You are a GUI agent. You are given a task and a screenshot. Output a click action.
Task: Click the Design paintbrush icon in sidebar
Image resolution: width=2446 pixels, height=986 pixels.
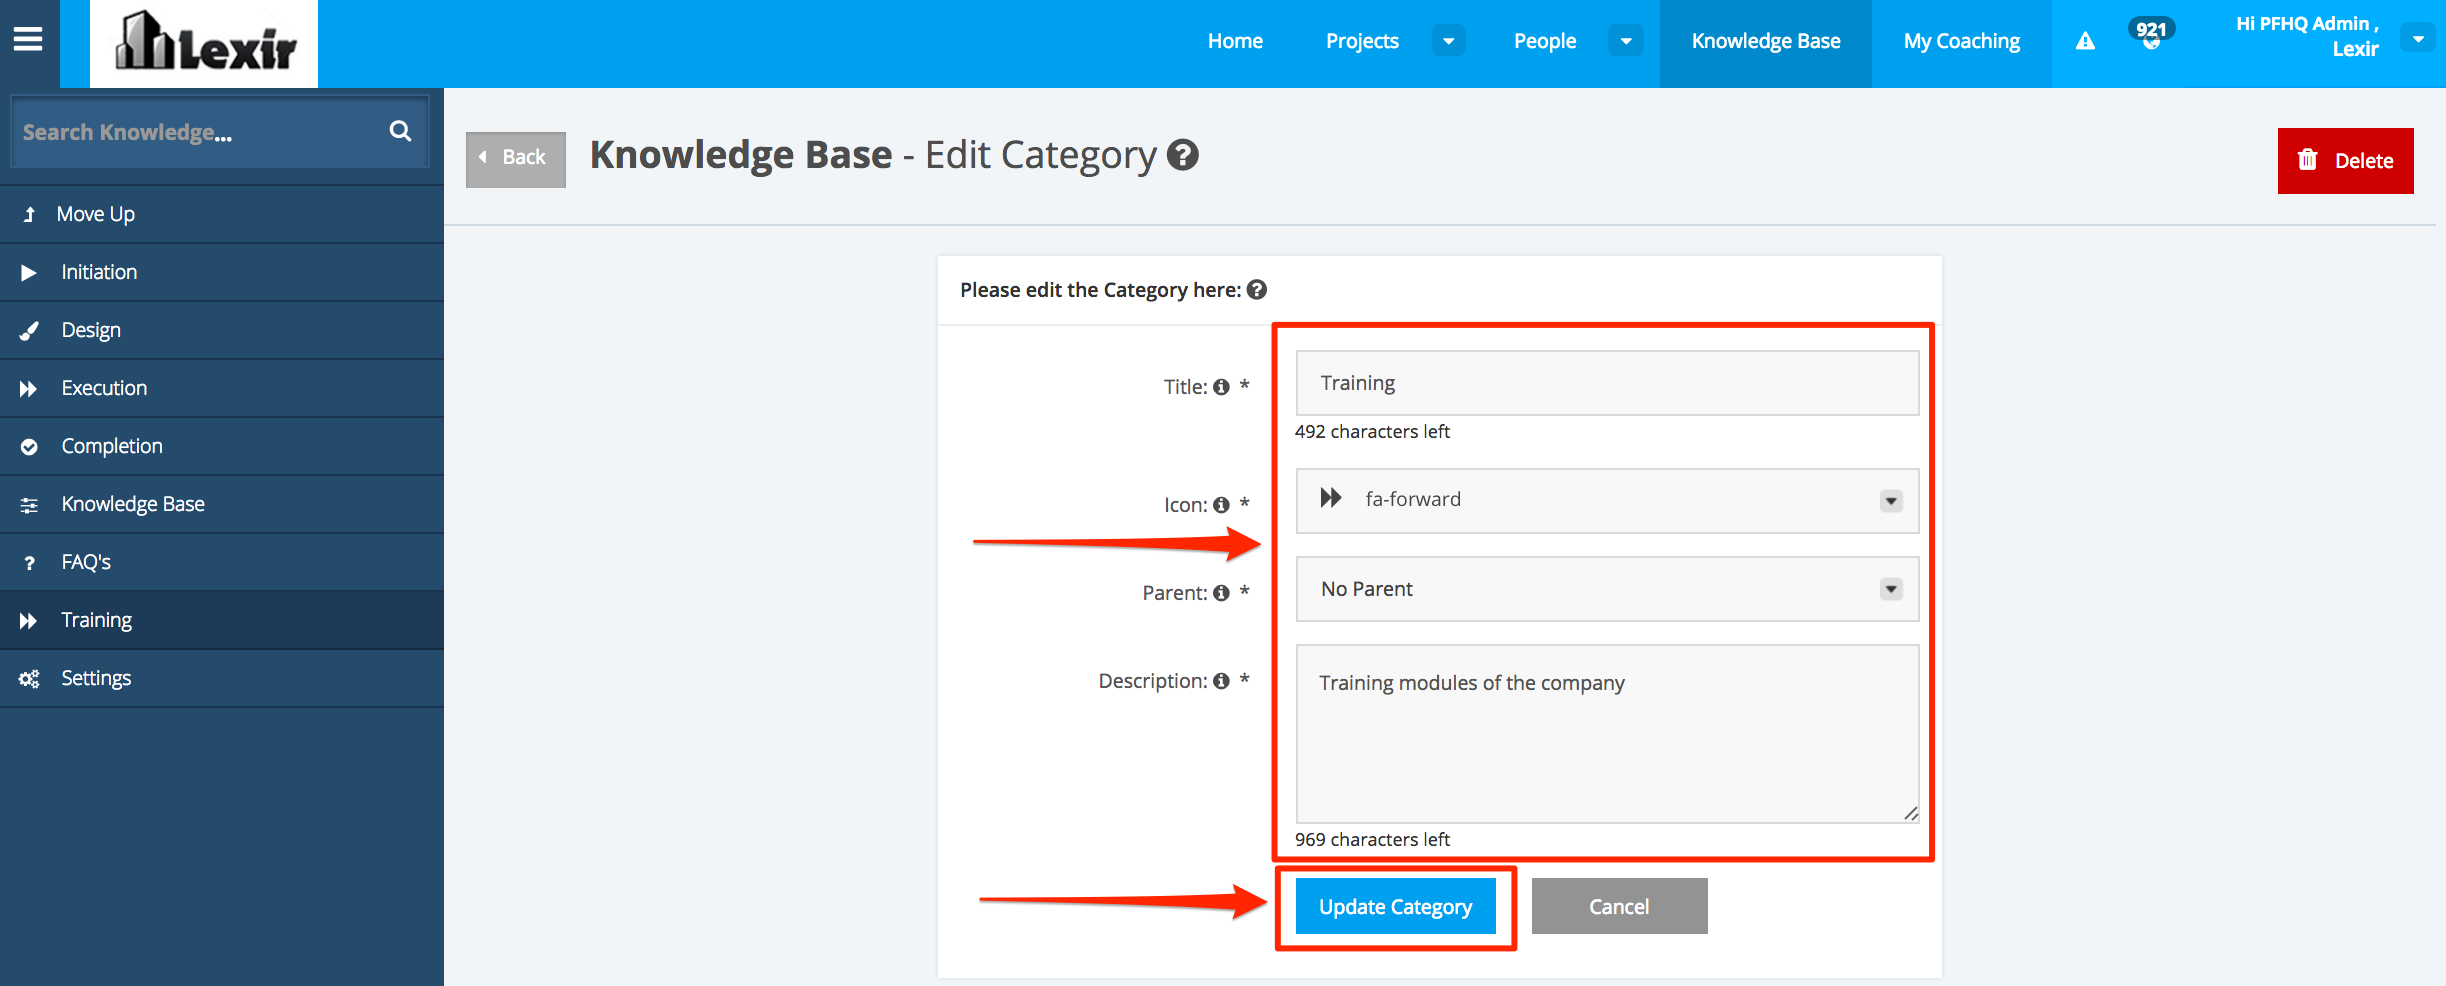(x=29, y=331)
